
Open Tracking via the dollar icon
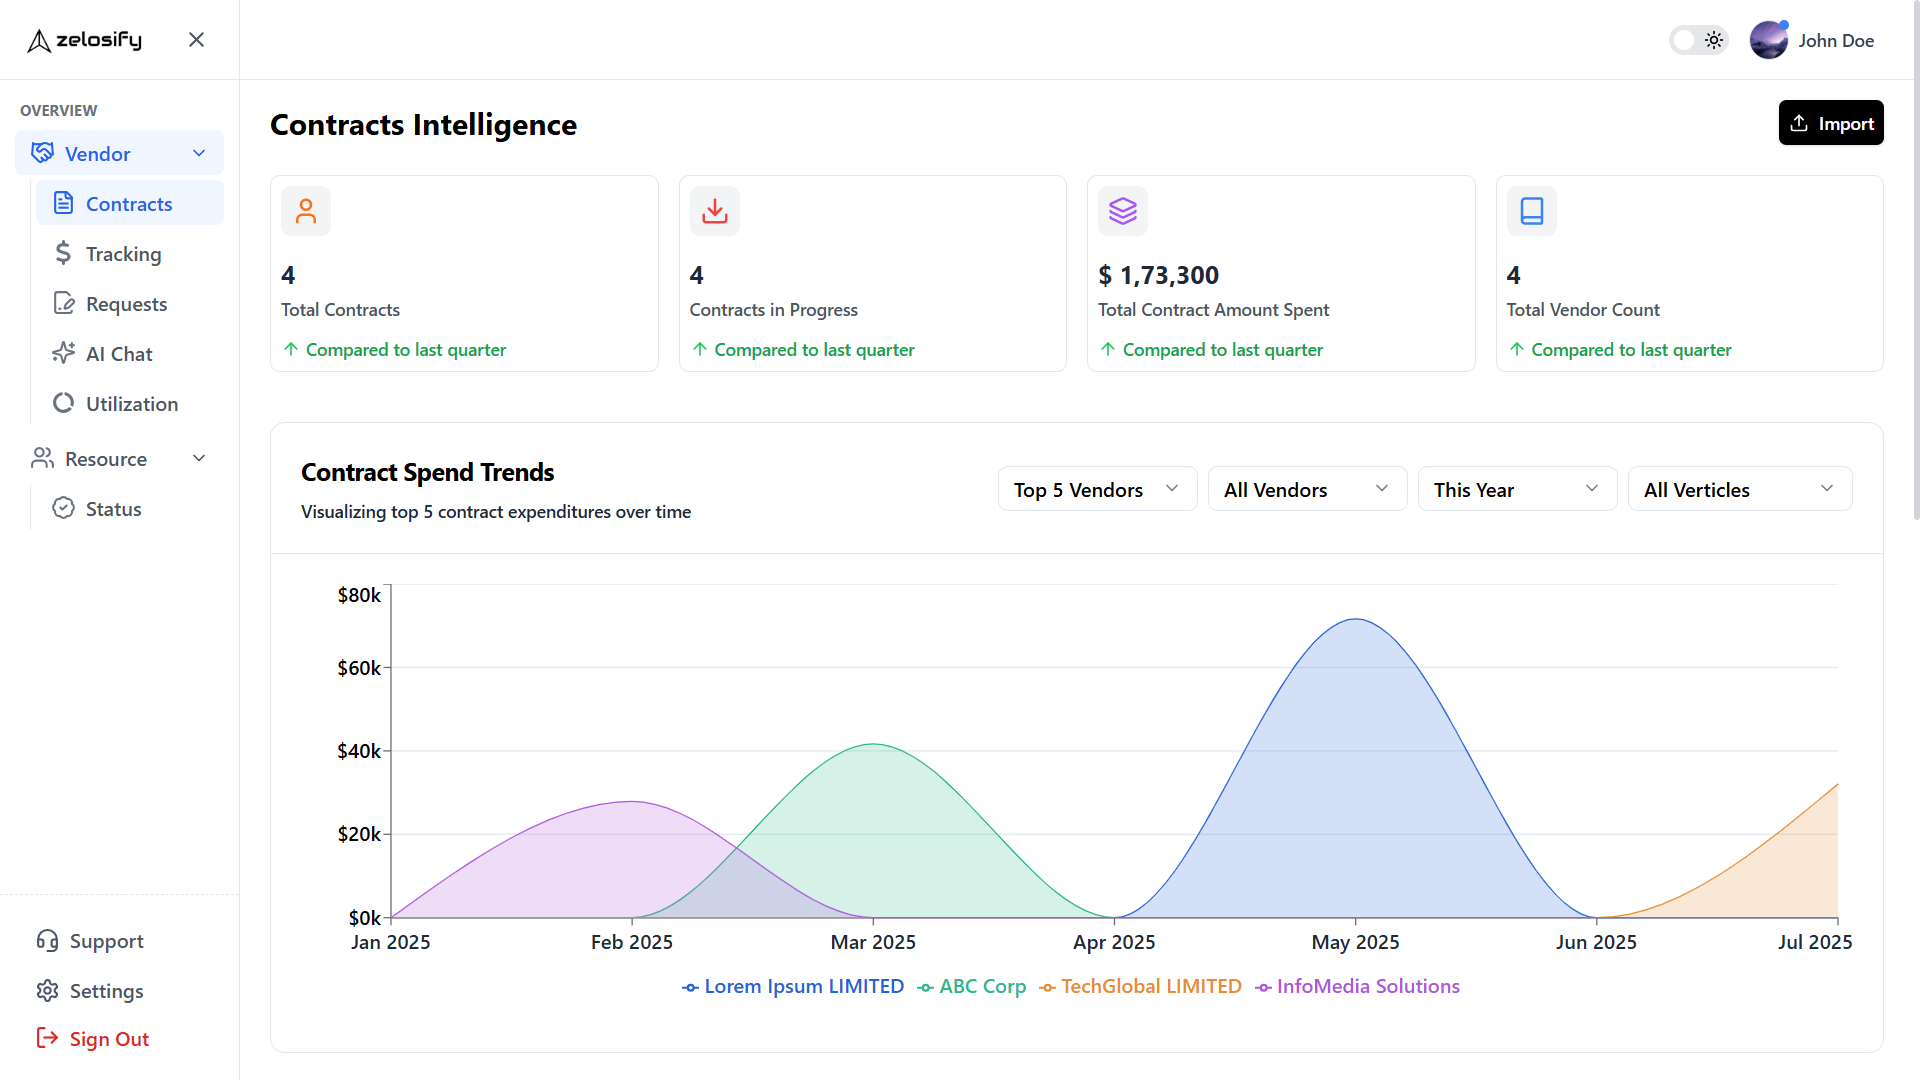tap(62, 253)
